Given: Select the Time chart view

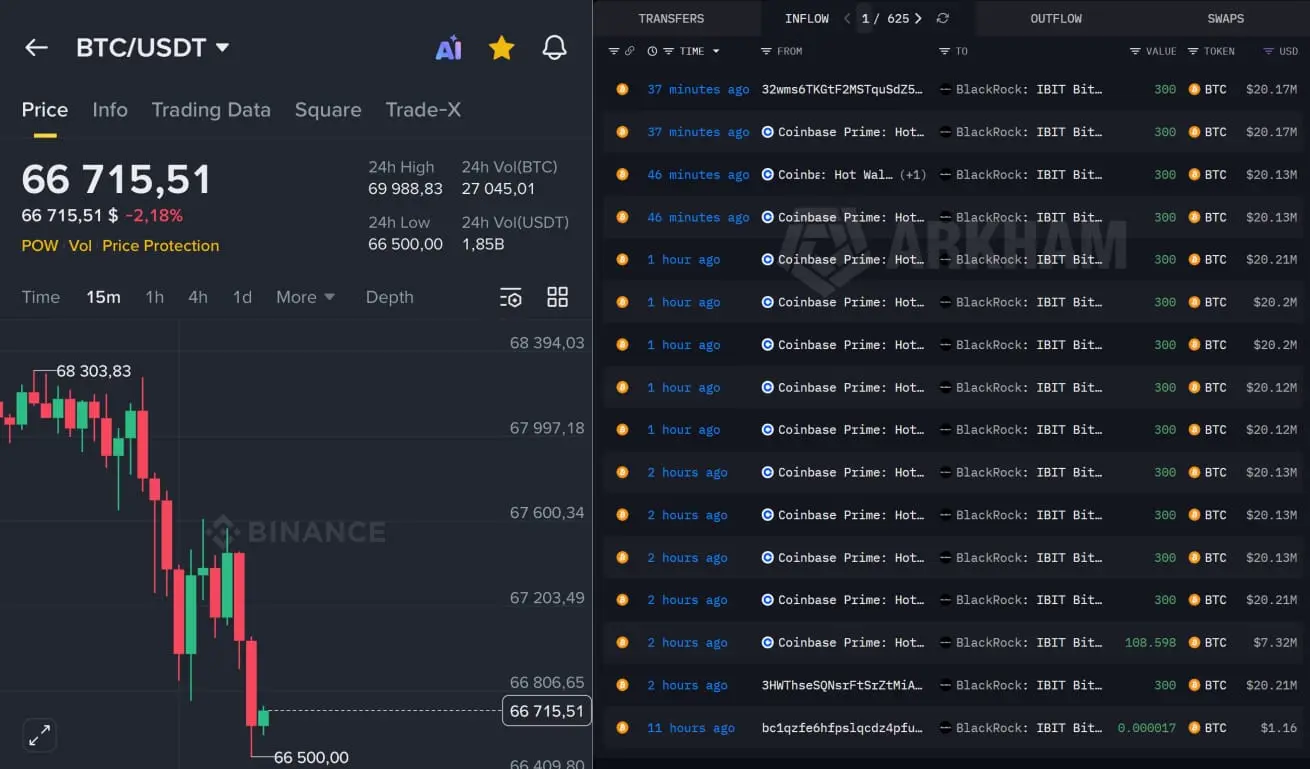Looking at the screenshot, I should point(41,297).
